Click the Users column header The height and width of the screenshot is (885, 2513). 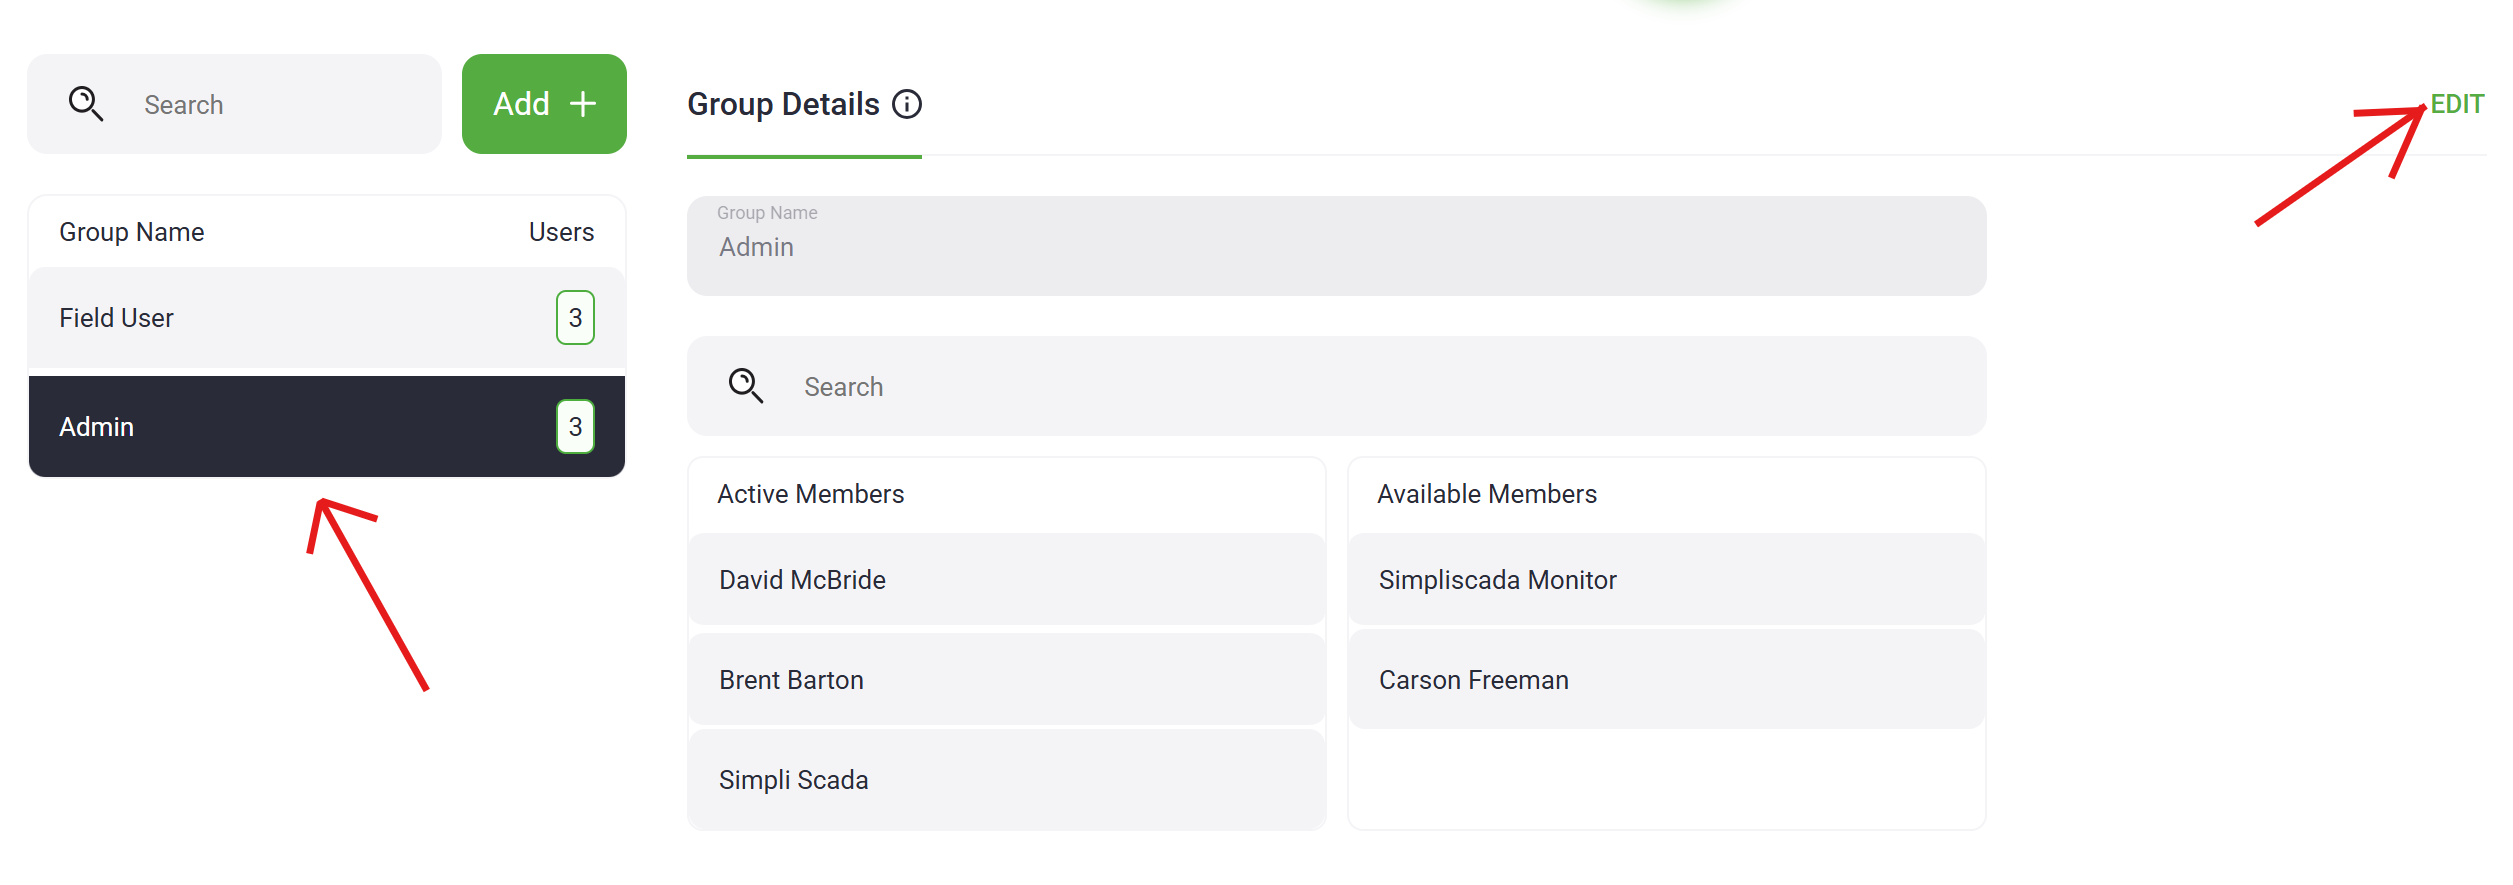(x=561, y=232)
